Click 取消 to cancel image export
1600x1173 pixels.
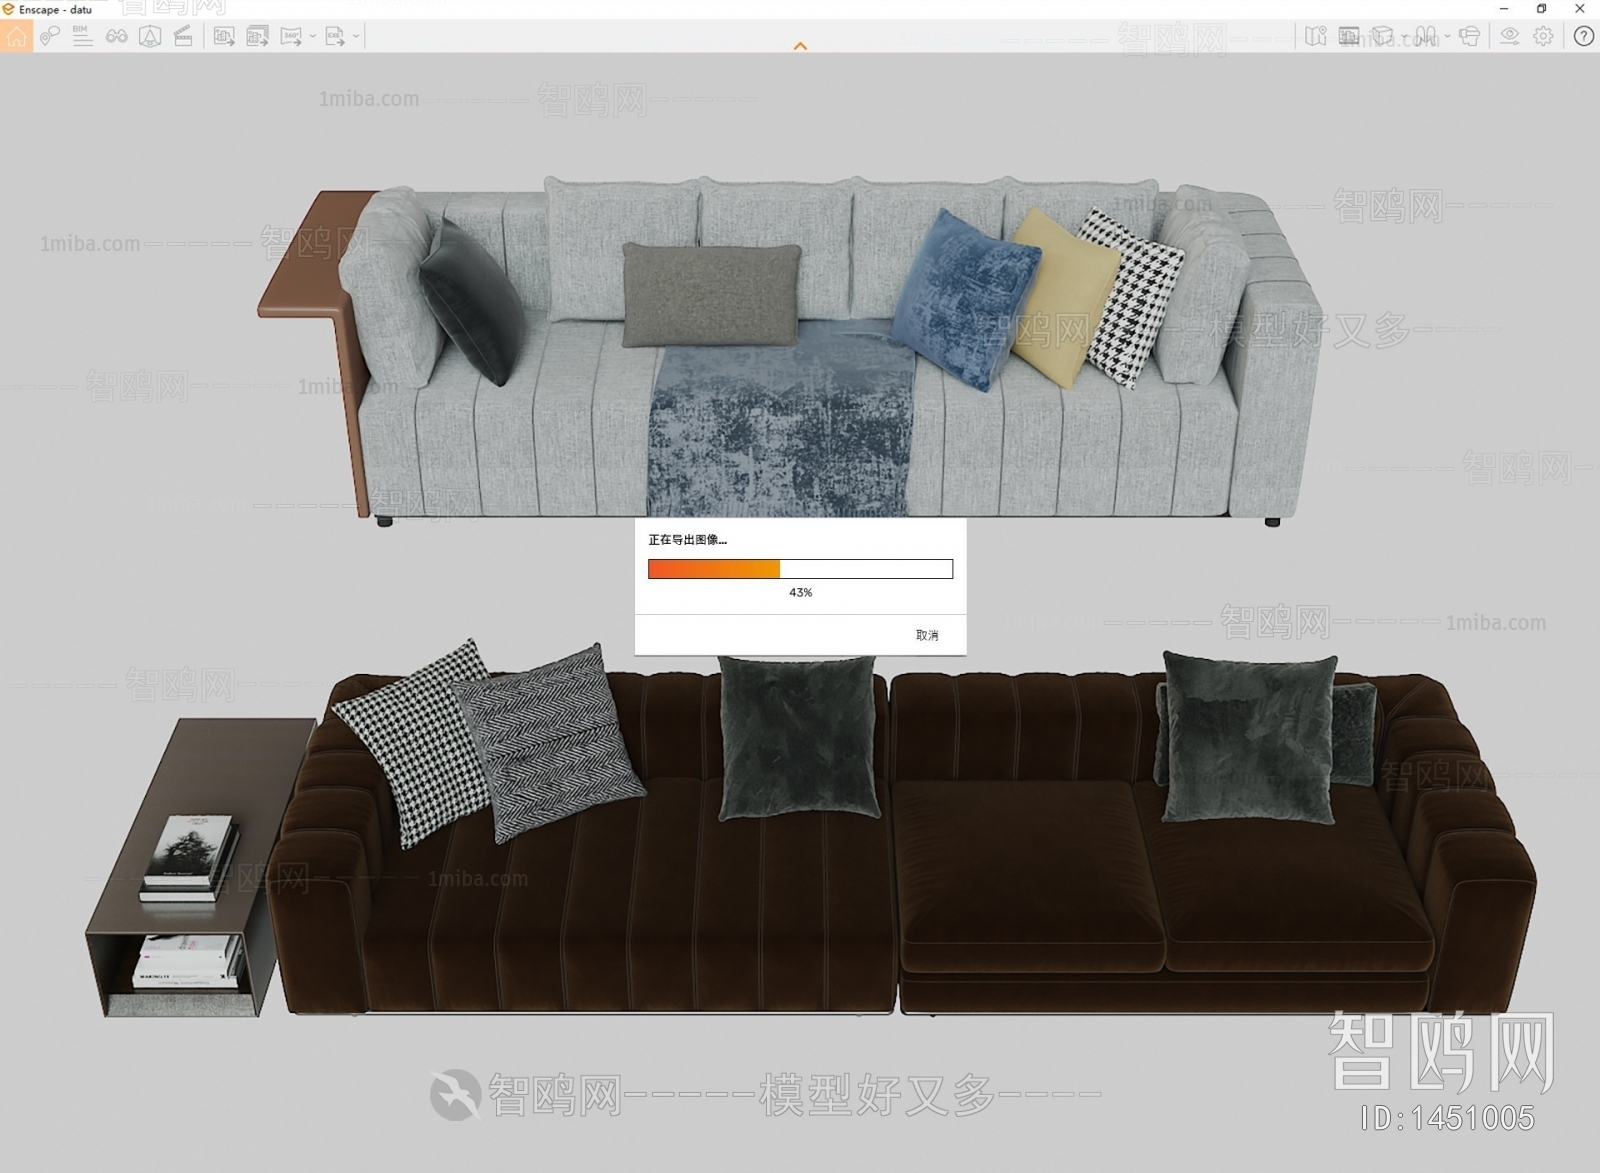927,635
